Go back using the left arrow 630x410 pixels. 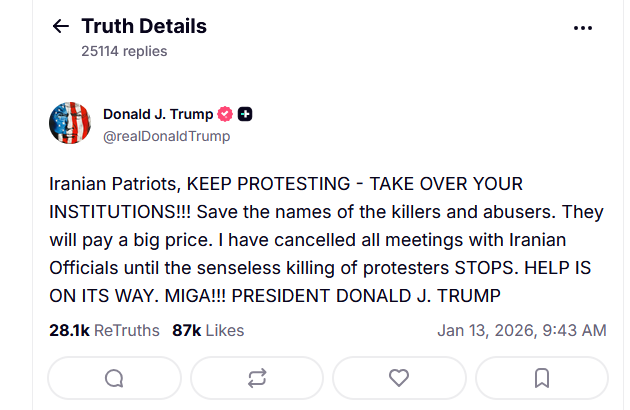click(61, 27)
